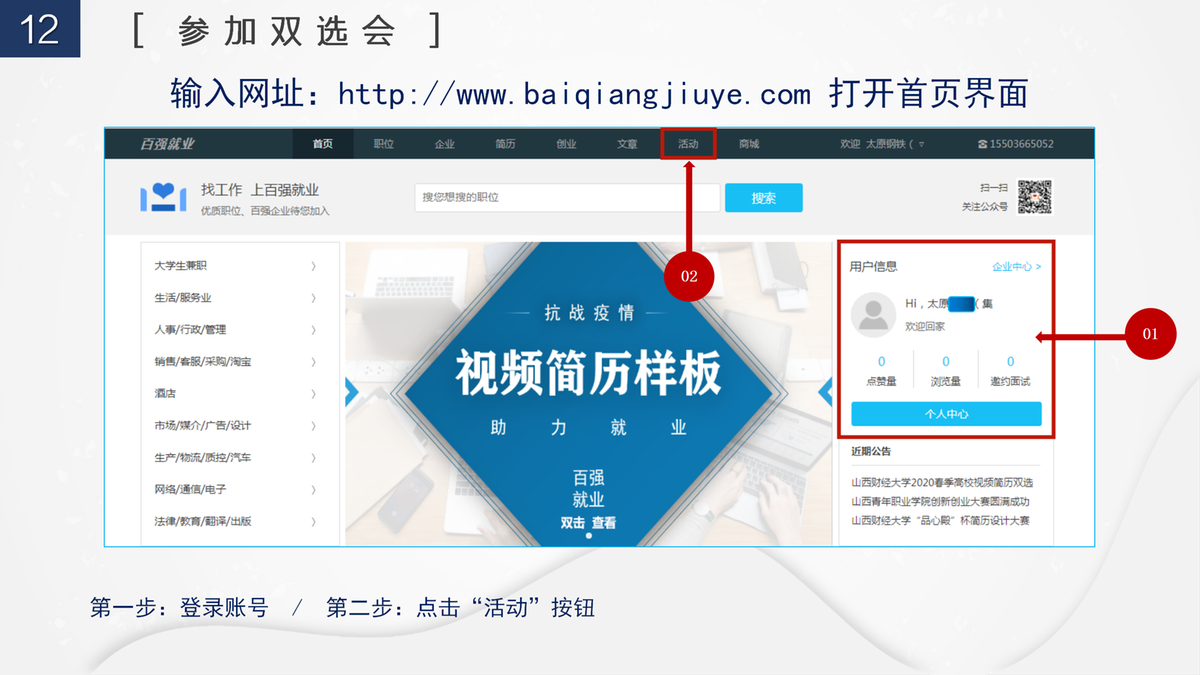Image resolution: width=1200 pixels, height=675 pixels.
Task: Open the 企业 navigation tab
Action: pos(445,144)
